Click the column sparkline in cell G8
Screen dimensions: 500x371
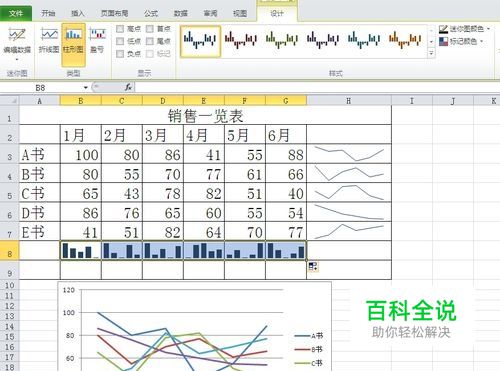click(x=286, y=250)
